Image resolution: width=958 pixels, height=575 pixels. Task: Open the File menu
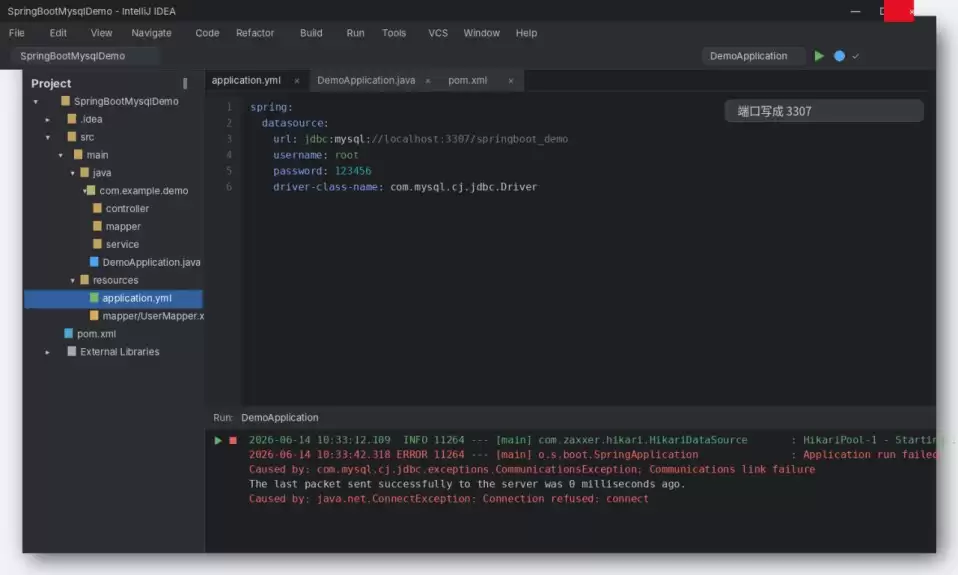(x=16, y=33)
